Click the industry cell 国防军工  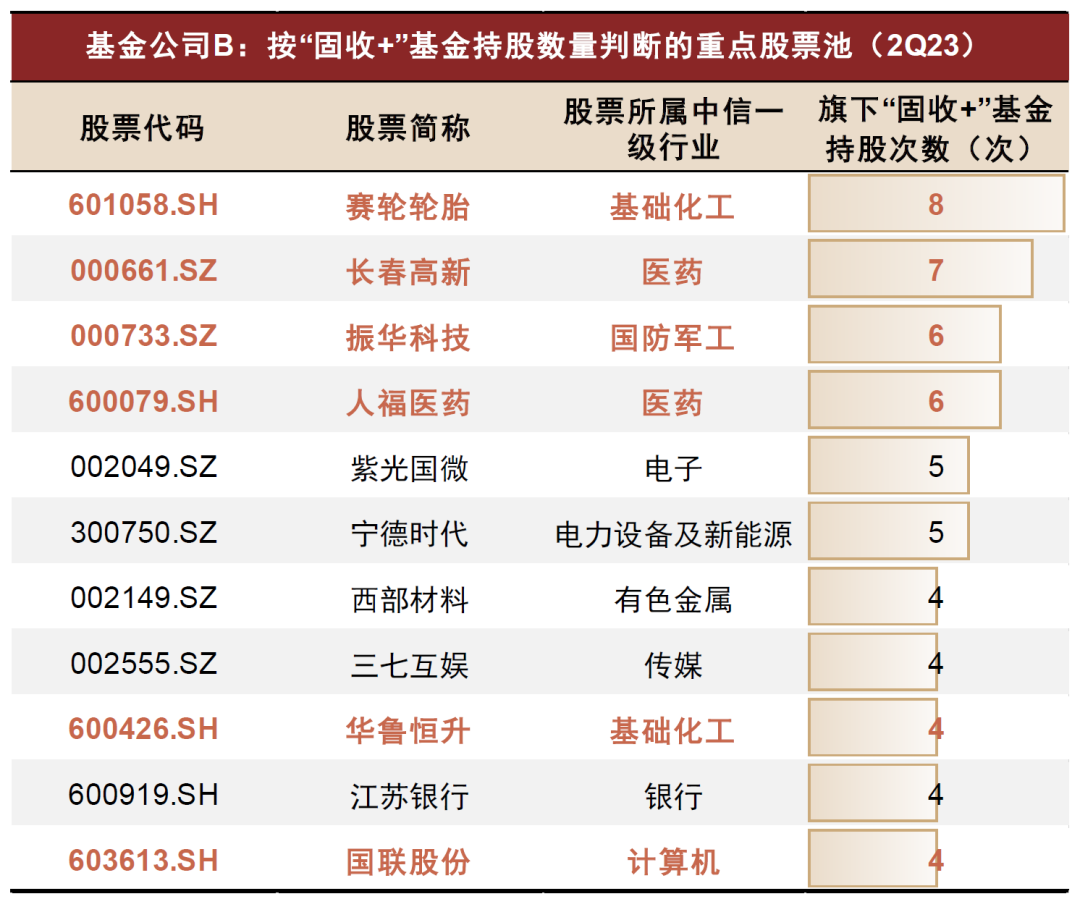(672, 338)
